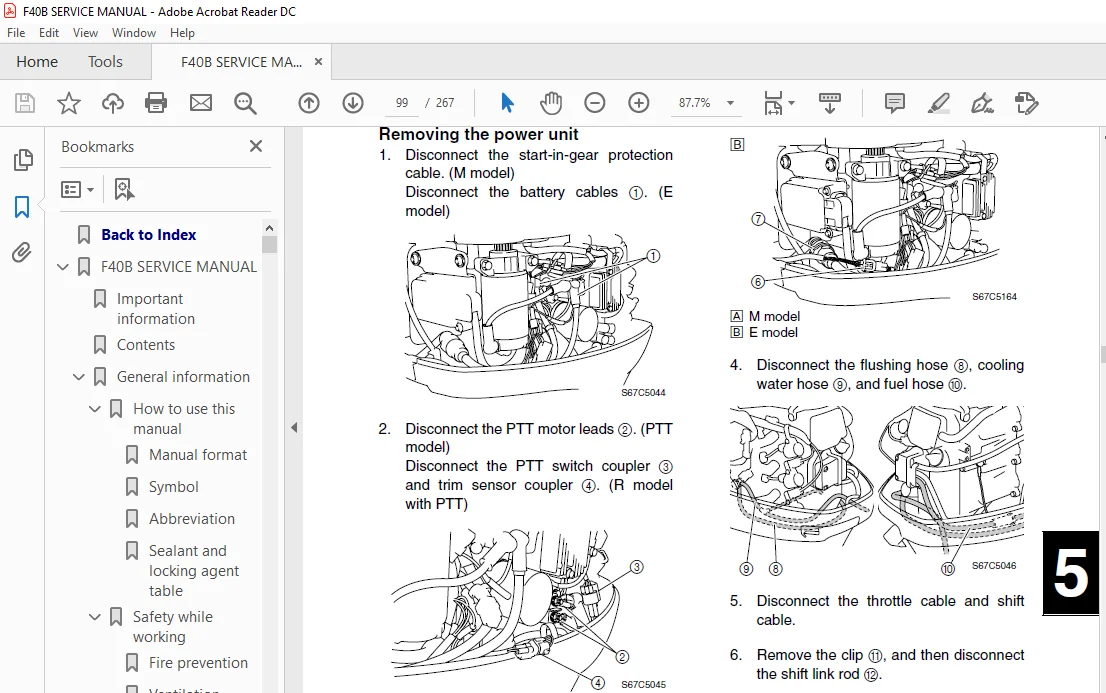This screenshot has height=693, width=1106.
Task: Click the Back to Index bookmark
Action: [x=149, y=235]
